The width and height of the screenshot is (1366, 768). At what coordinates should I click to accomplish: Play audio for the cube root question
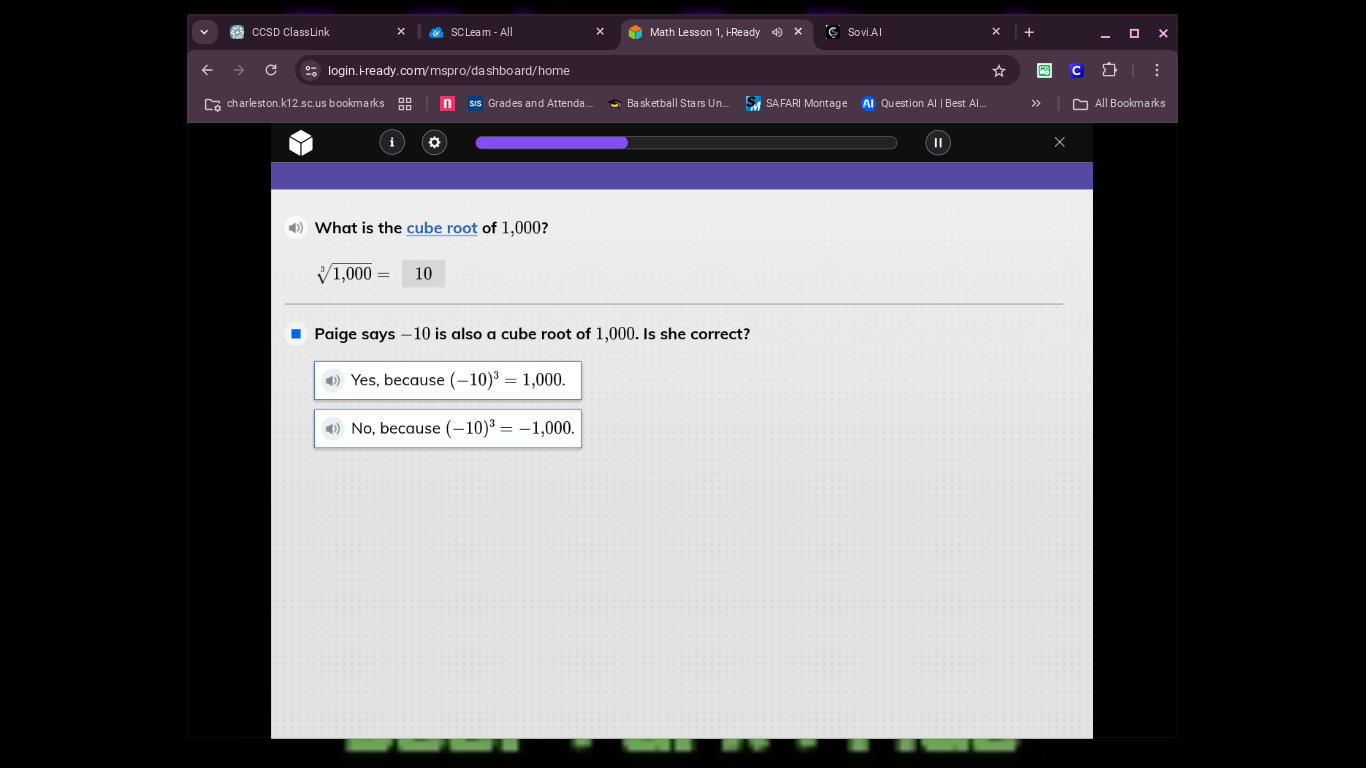(x=296, y=228)
